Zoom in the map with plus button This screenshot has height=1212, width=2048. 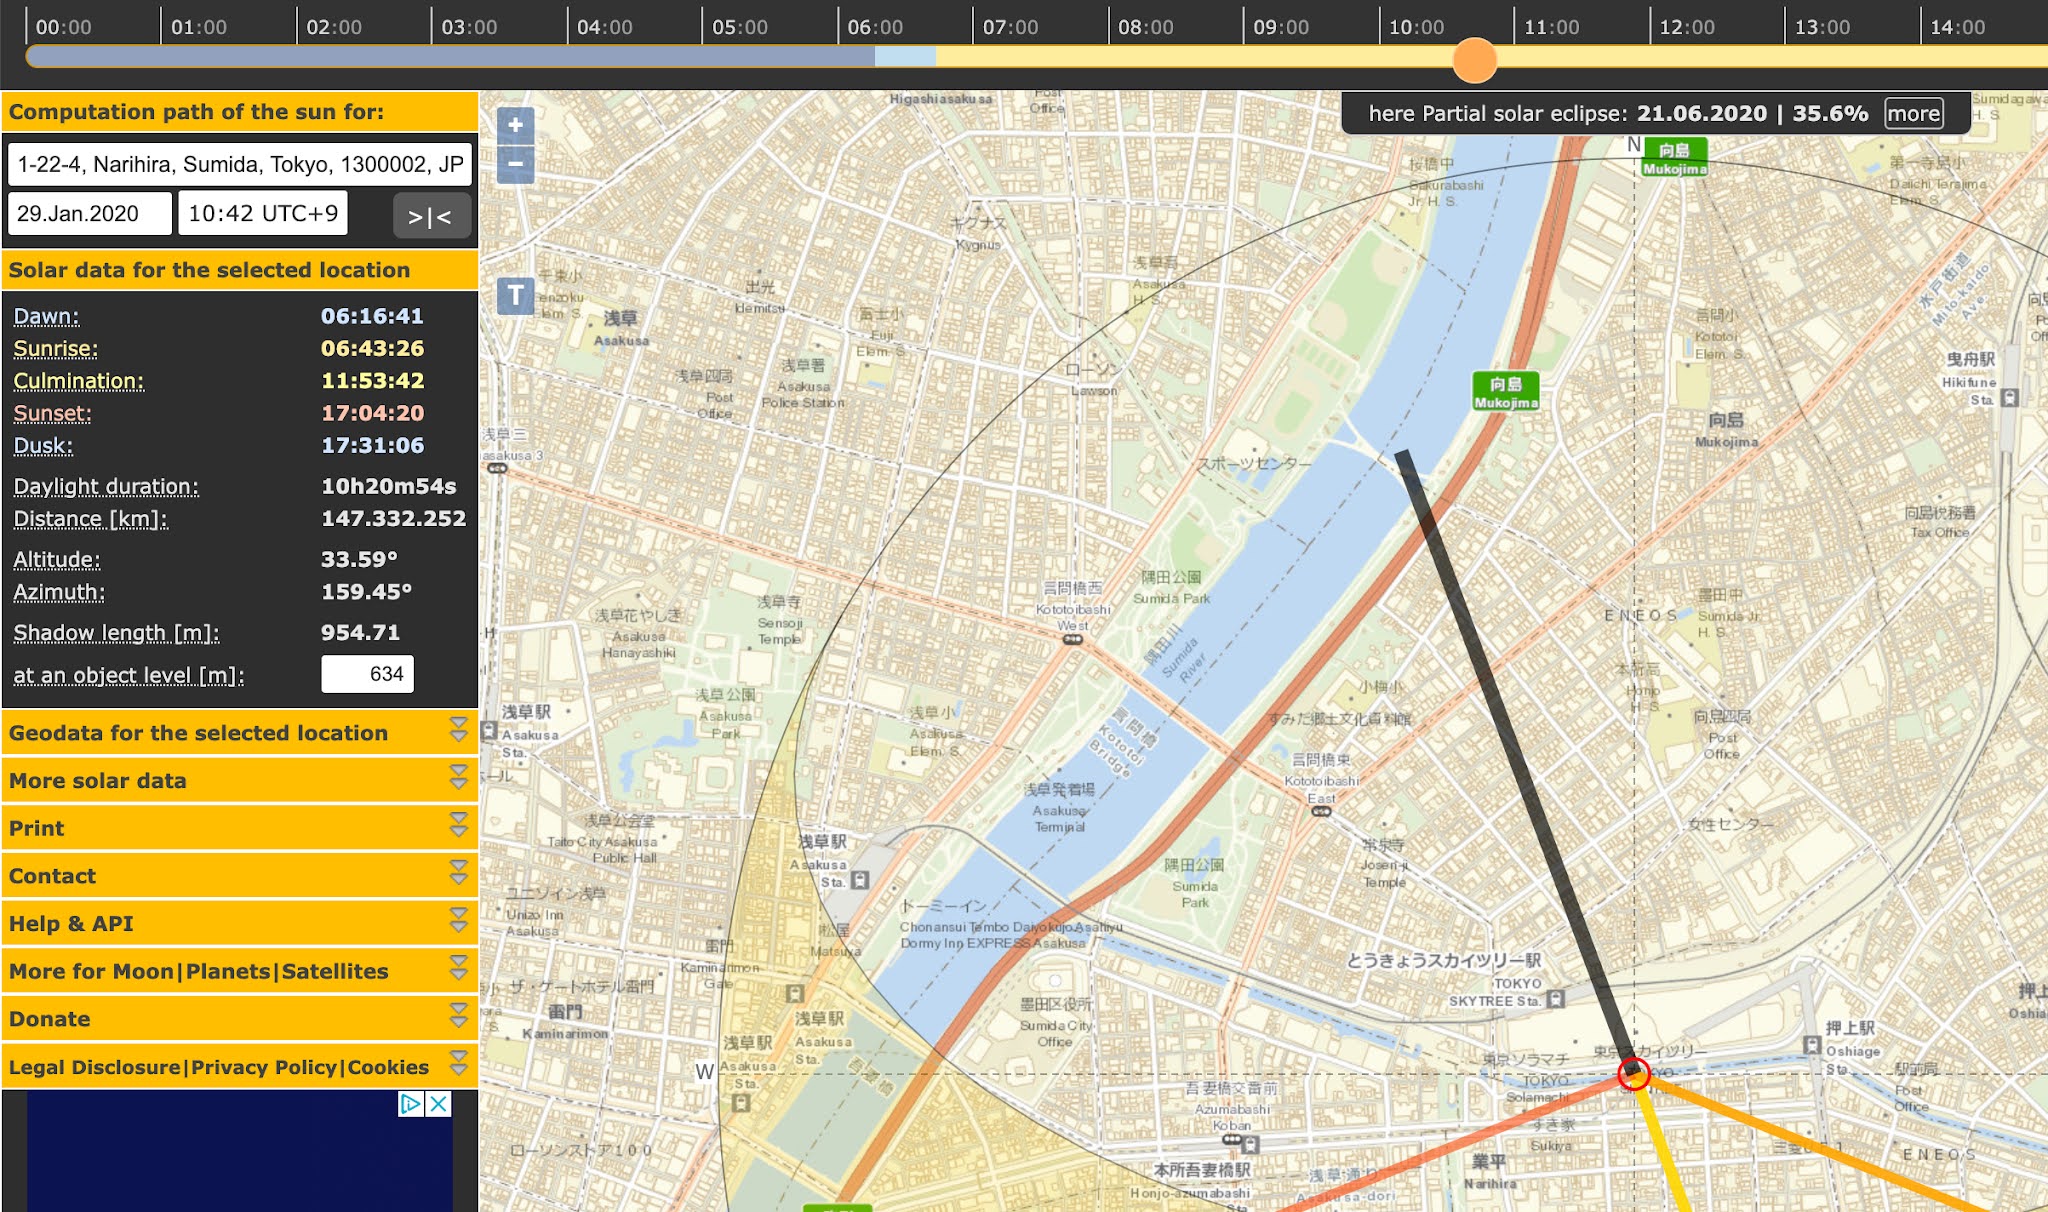coord(515,126)
